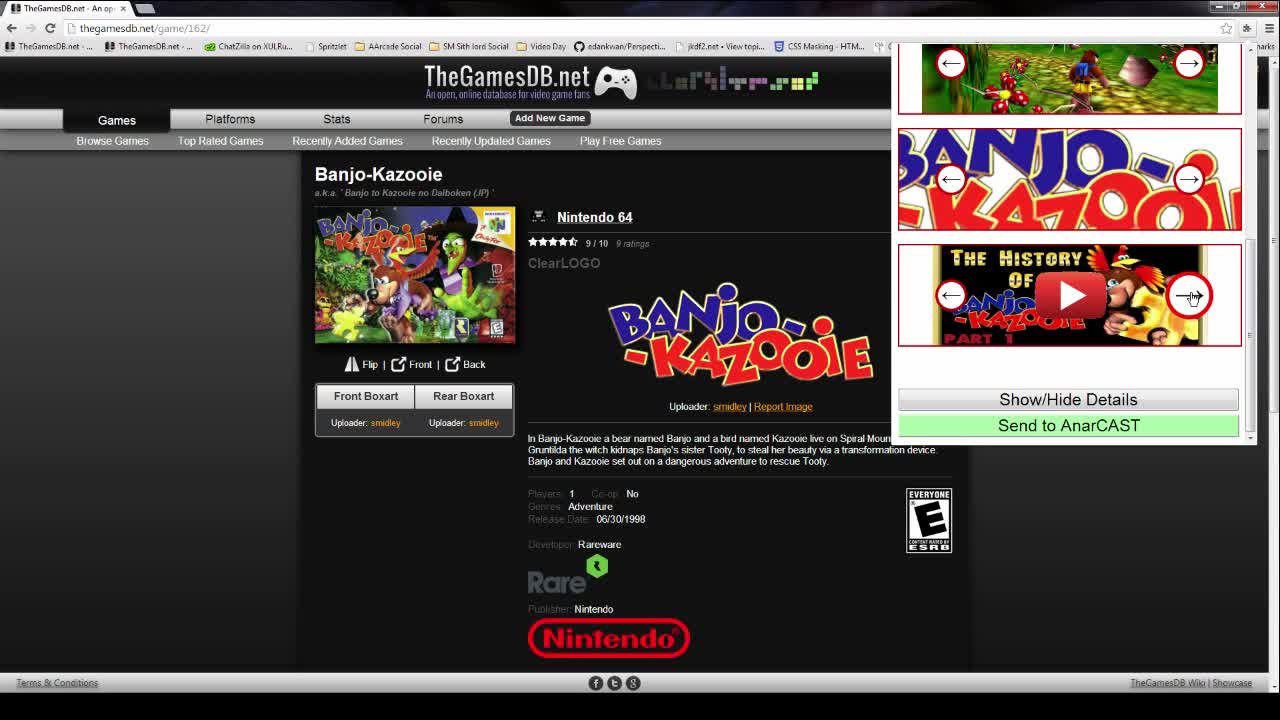
Task: Open the Nintendo 64 platform link
Action: (594, 217)
